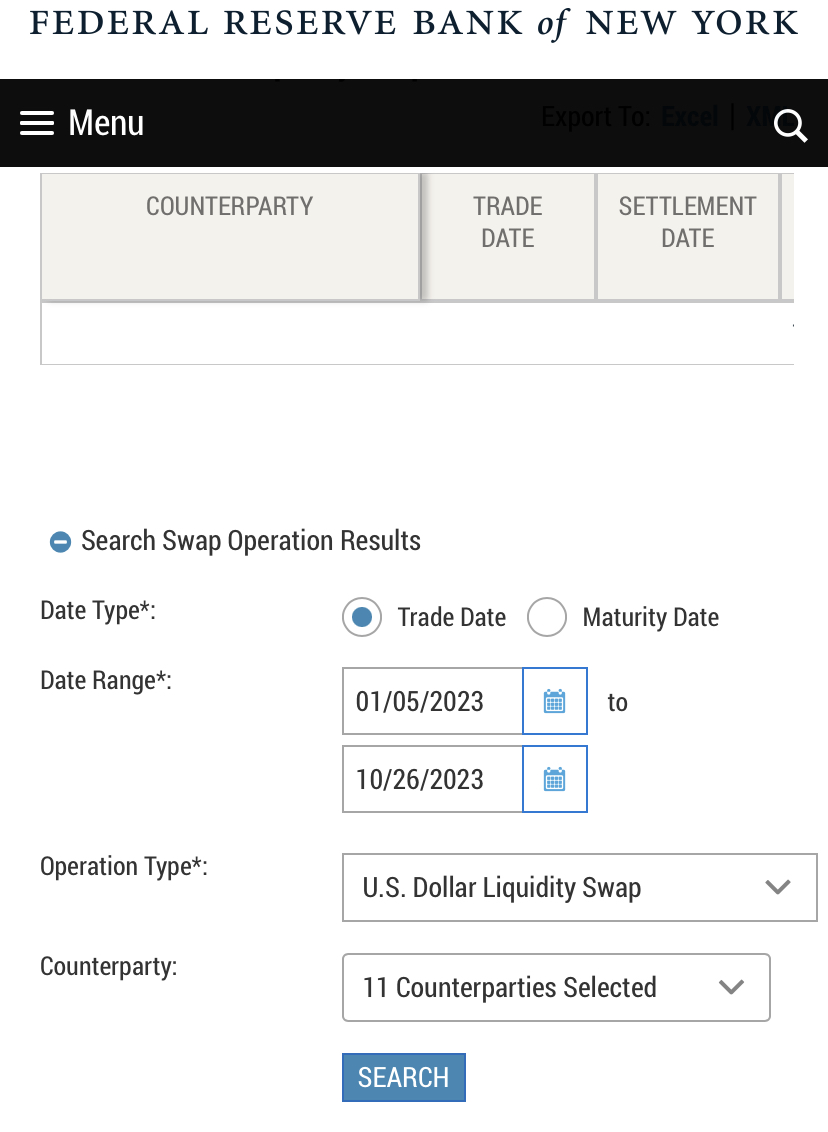The height and width of the screenshot is (1132, 828).
Task: Click the search magnifier icon
Action: click(790, 126)
